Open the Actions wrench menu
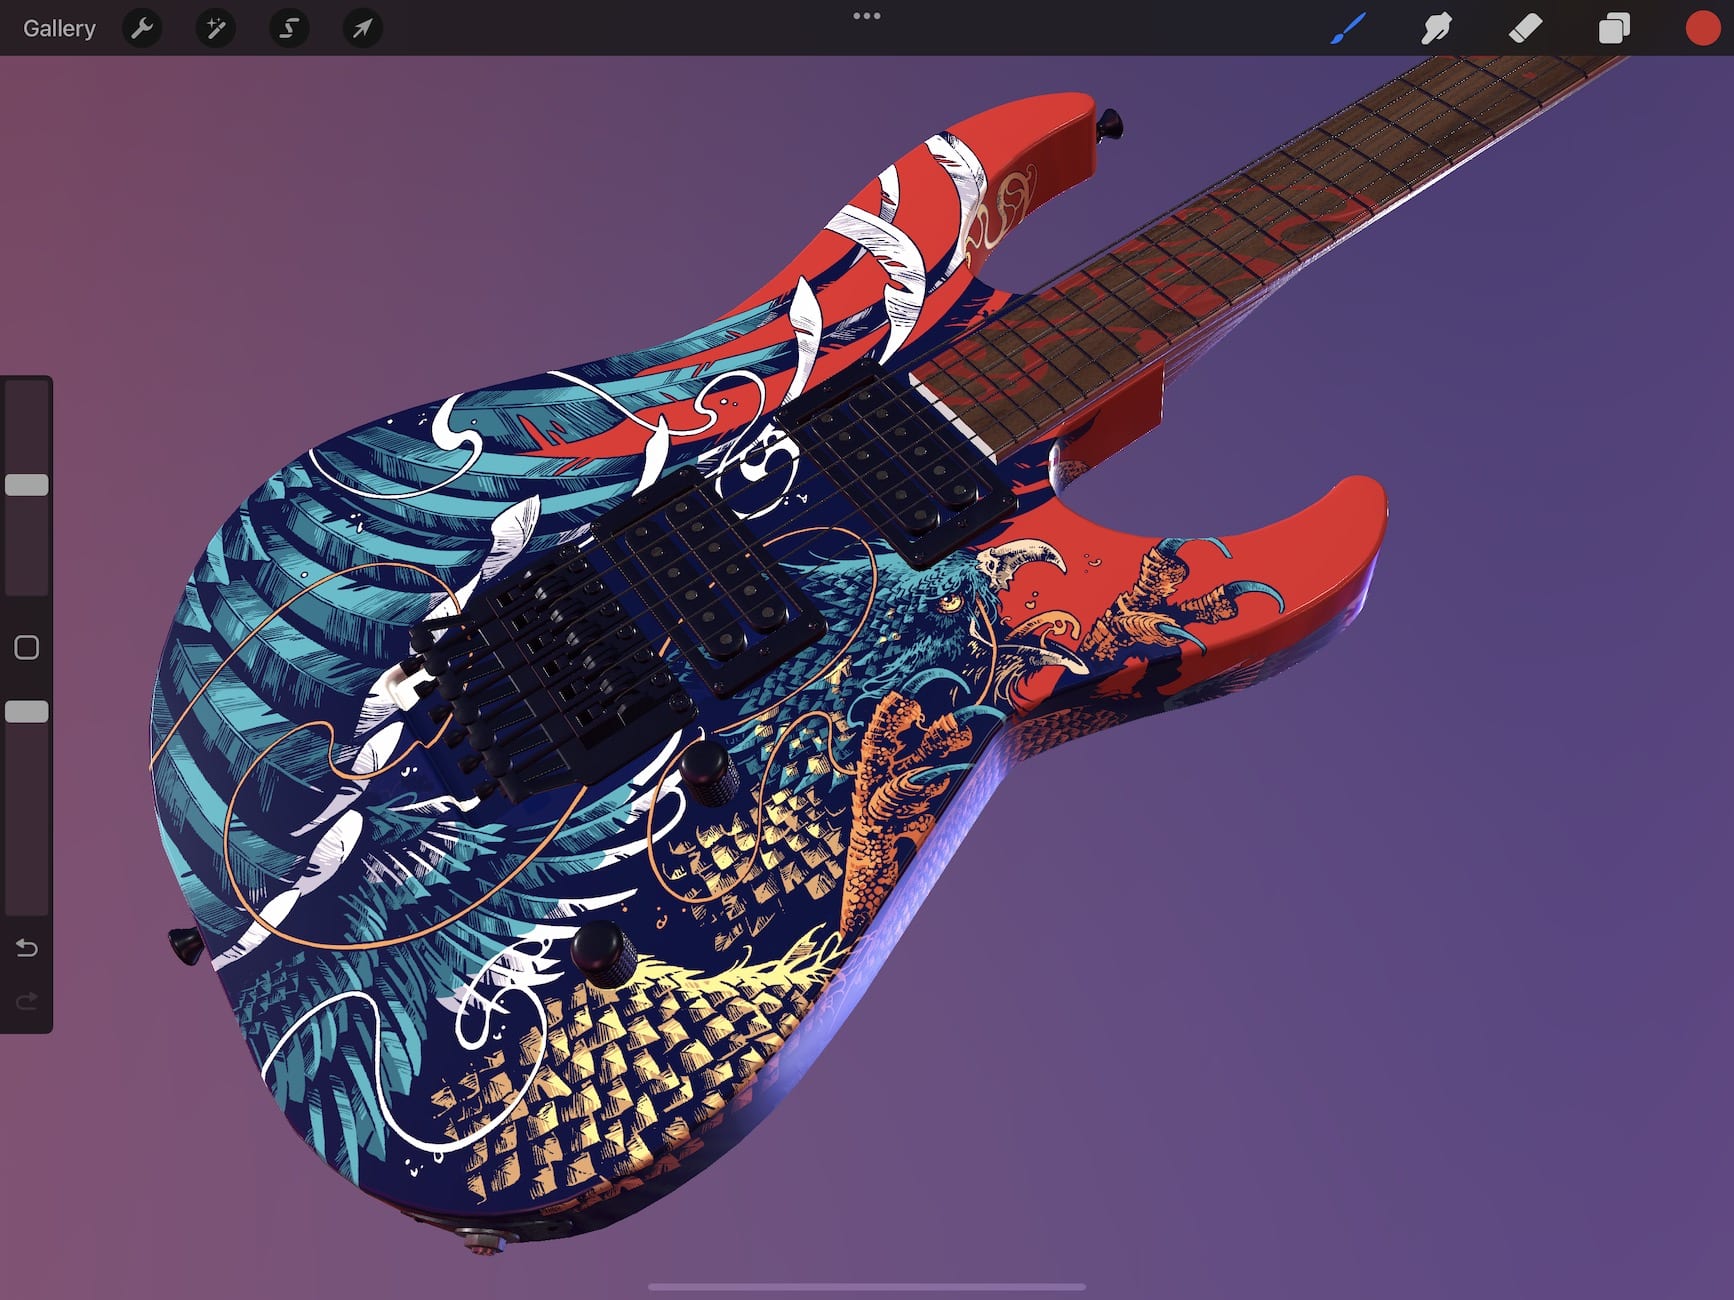 tap(142, 28)
